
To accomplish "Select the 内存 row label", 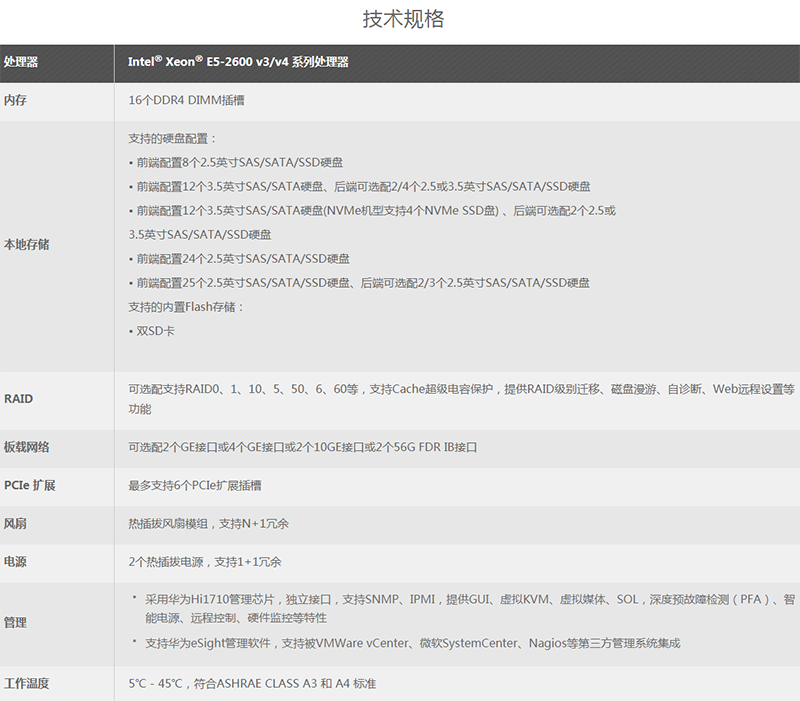I will tap(15, 101).
